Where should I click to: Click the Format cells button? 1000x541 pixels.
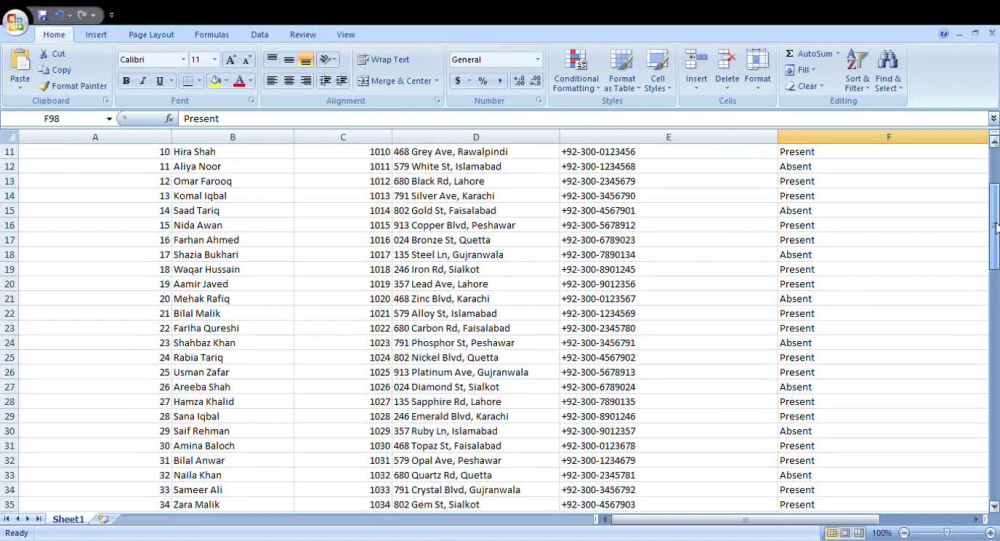(x=757, y=70)
